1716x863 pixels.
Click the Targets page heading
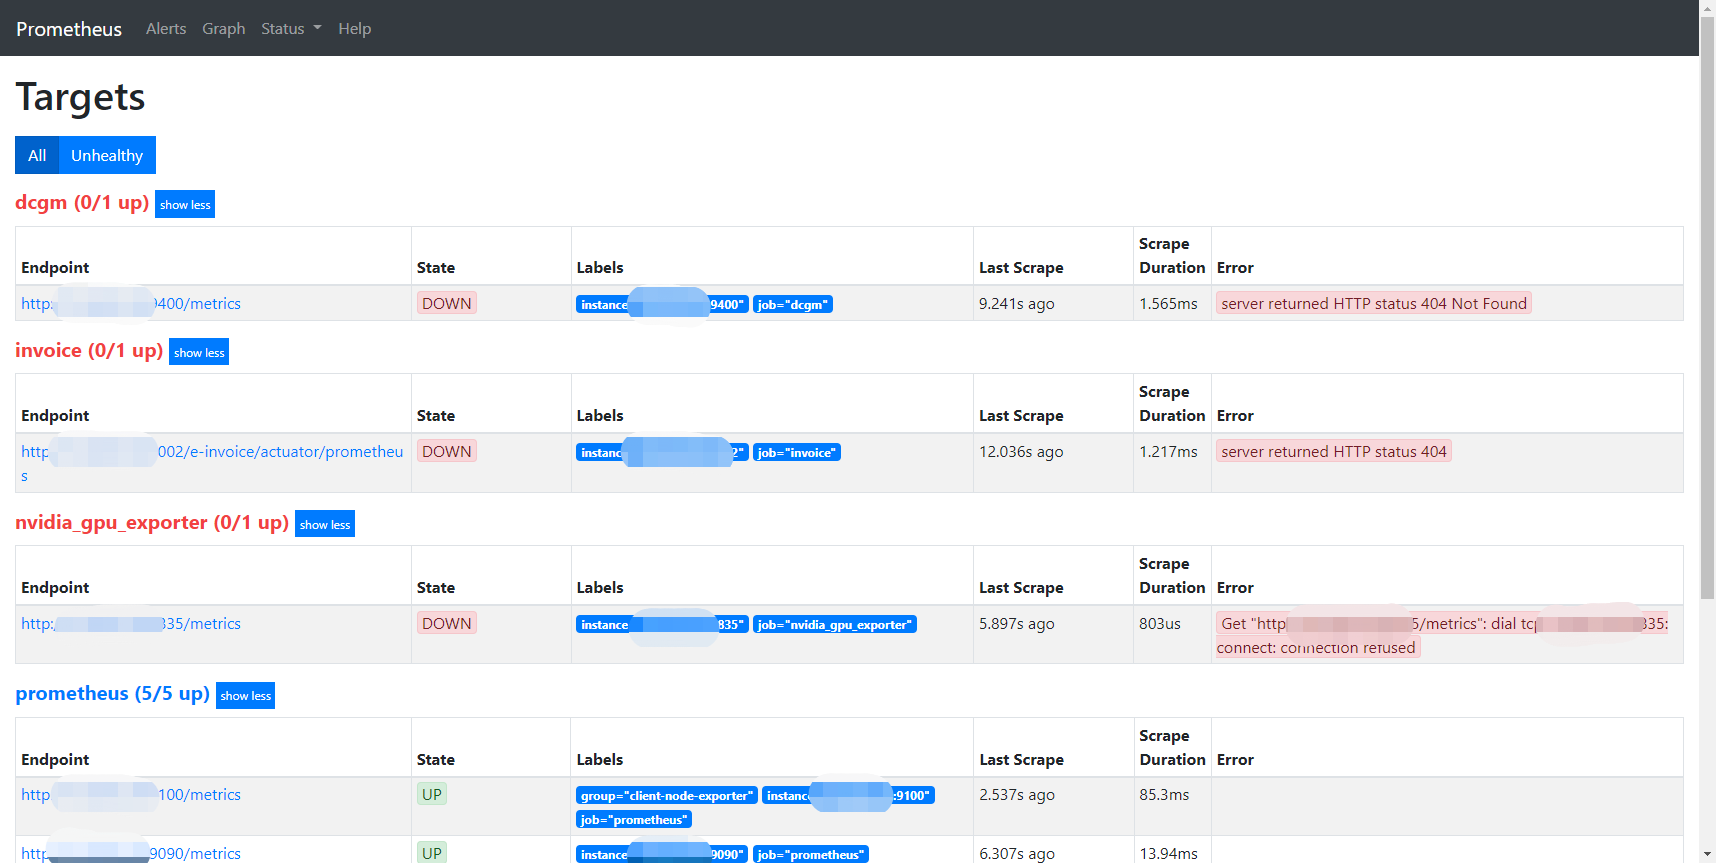point(80,97)
